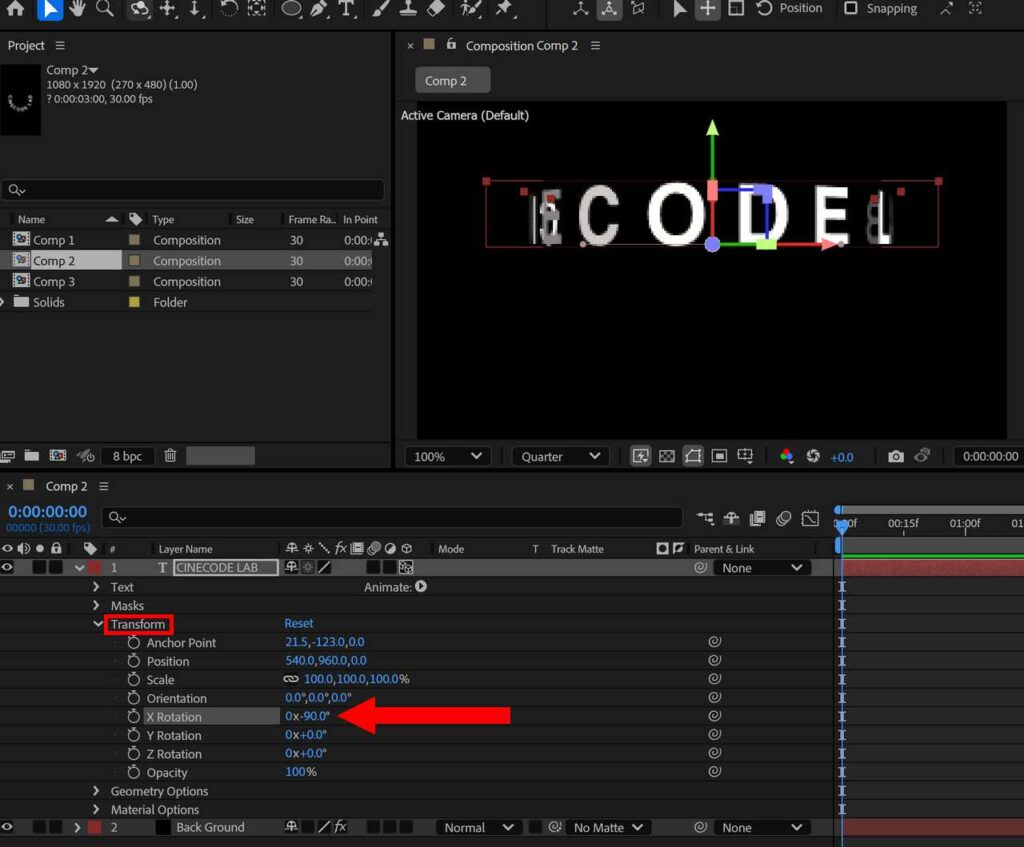The image size is (1024, 847).
Task: Select Comp 3 in the Project list
Action: [x=54, y=281]
